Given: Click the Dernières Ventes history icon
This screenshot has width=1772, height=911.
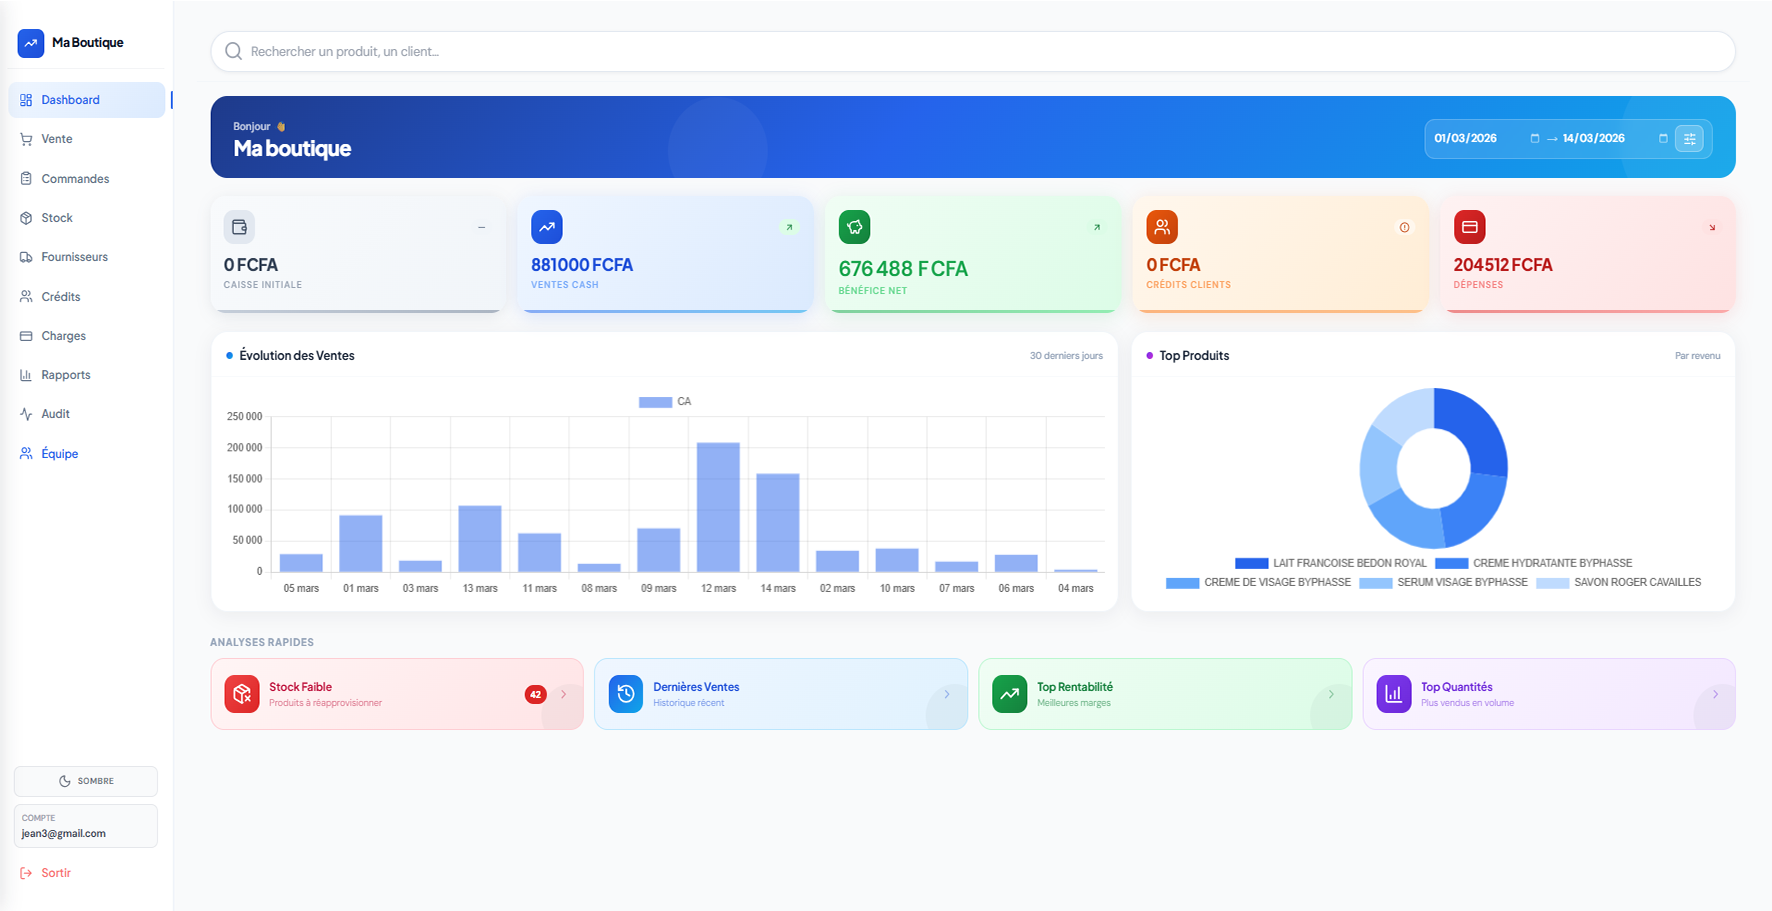Looking at the screenshot, I should pos(626,694).
